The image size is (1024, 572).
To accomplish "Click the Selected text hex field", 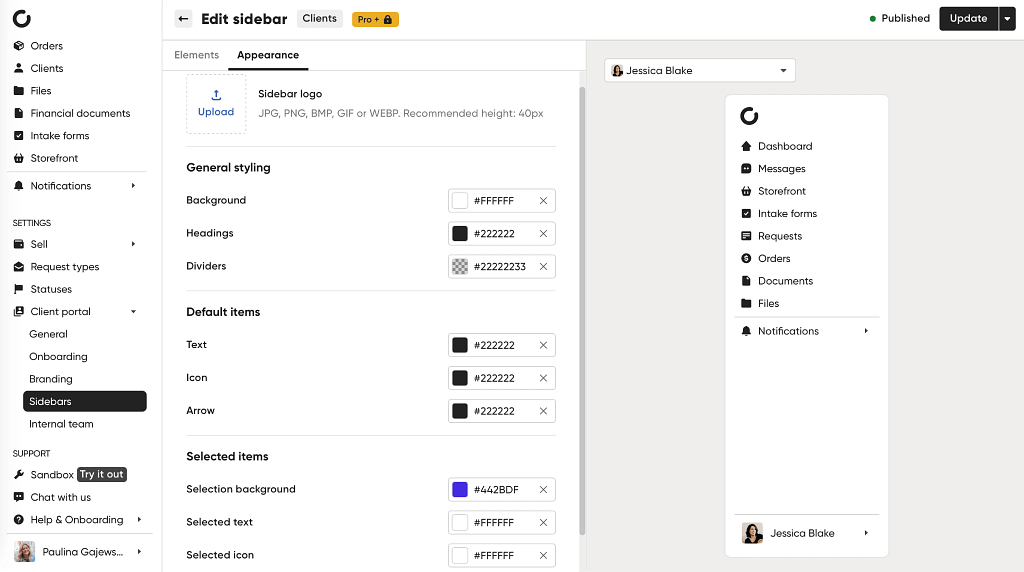I will click(502, 523).
